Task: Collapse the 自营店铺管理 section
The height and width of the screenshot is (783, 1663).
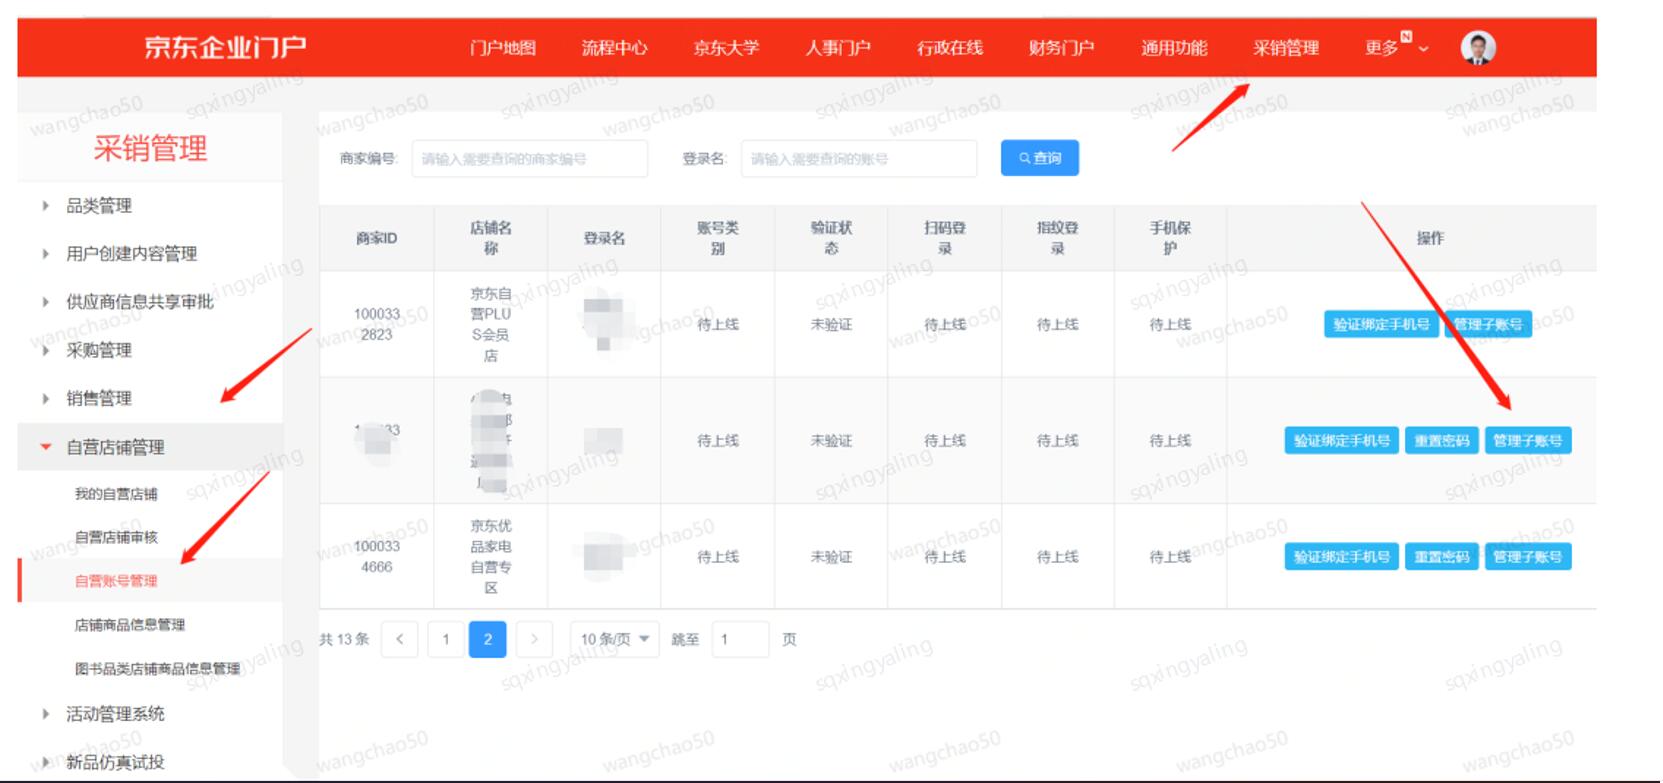Action: tap(46, 447)
